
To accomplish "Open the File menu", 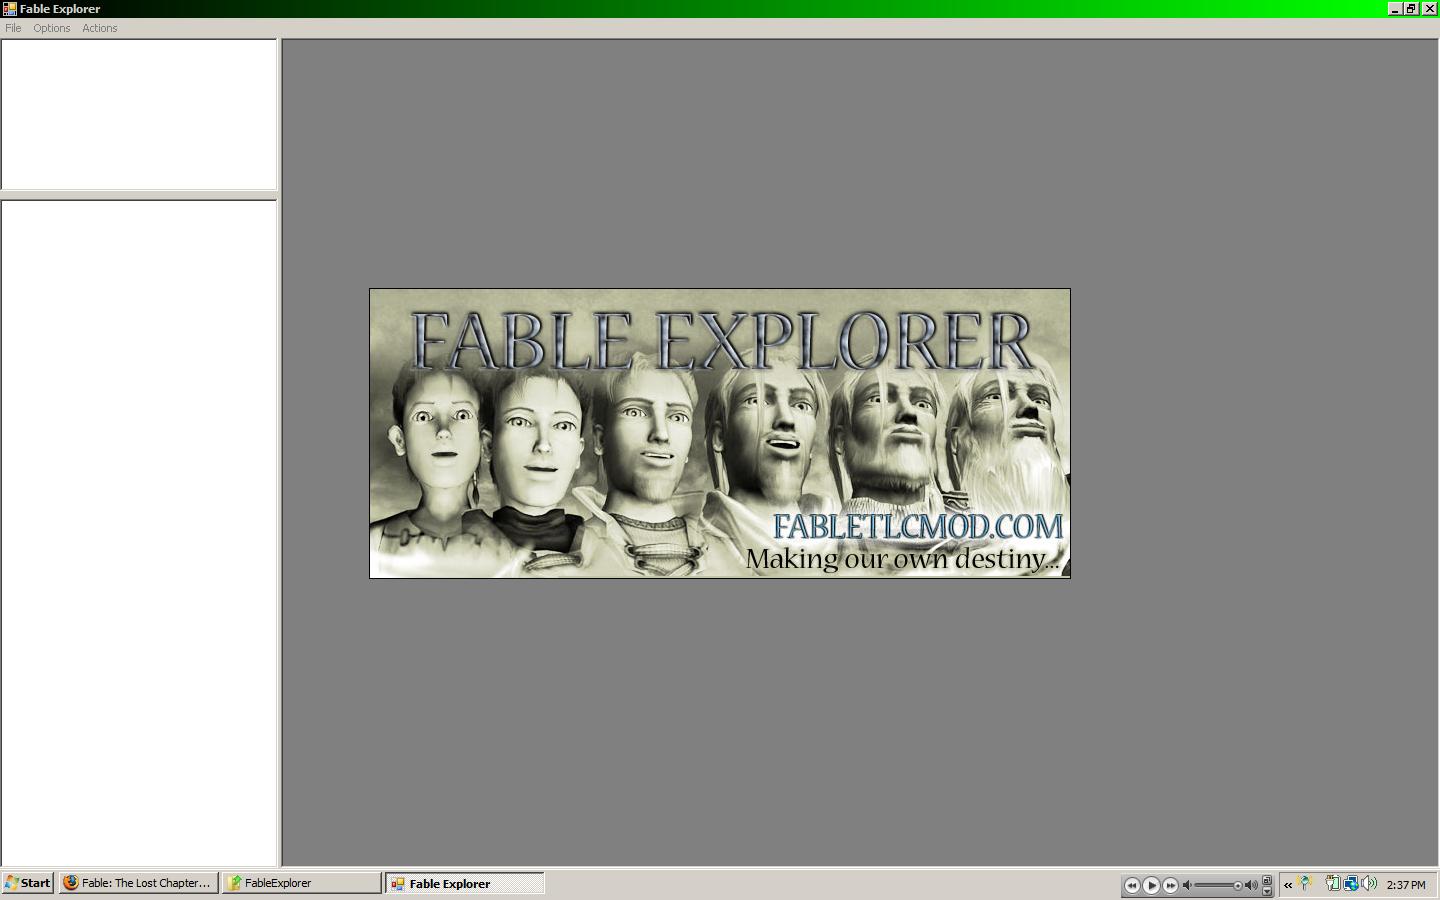I will click(x=13, y=28).
